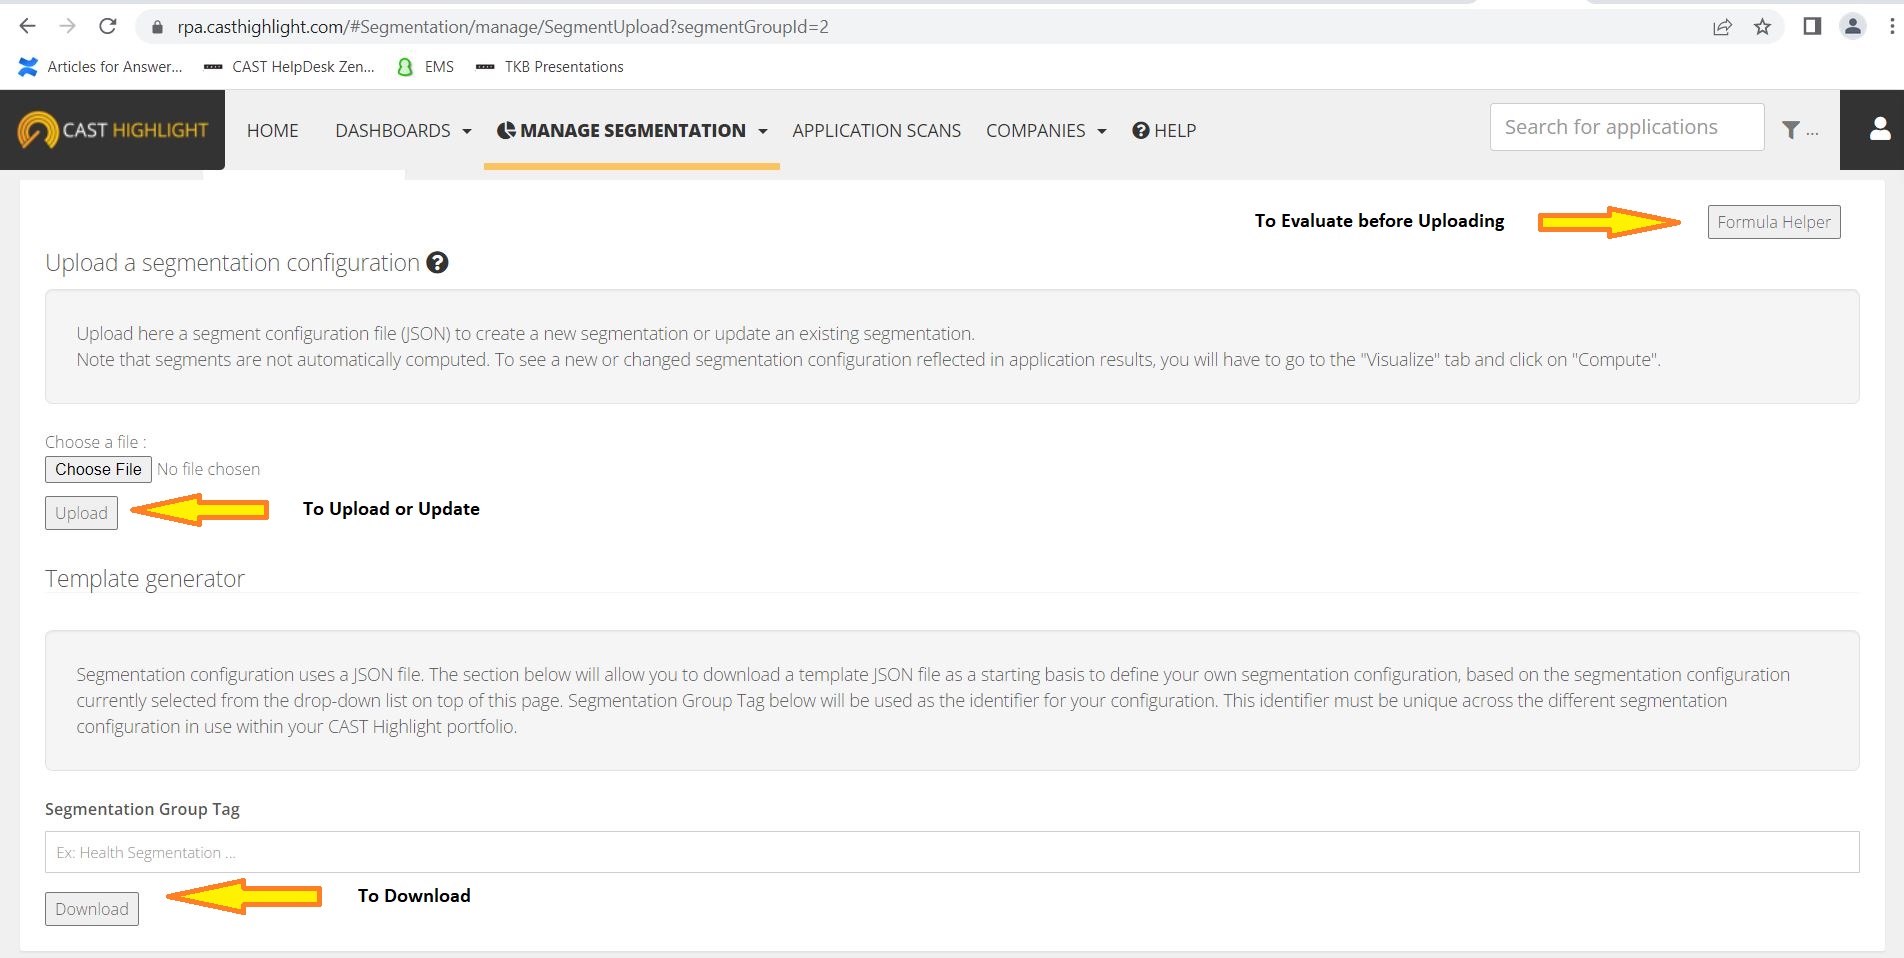Viewport: 1904px width, 958px height.
Task: Click the browser share page icon
Action: coord(1722,27)
